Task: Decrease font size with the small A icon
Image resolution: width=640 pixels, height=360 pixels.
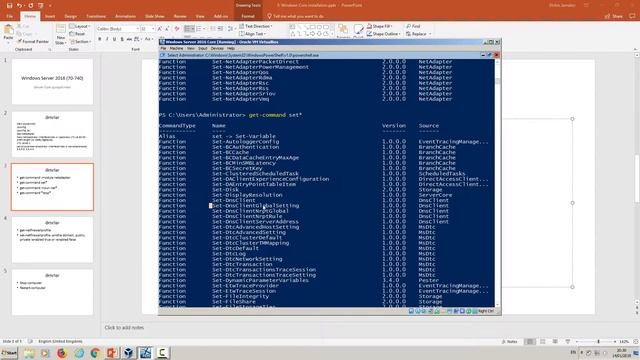Action: 167,29
